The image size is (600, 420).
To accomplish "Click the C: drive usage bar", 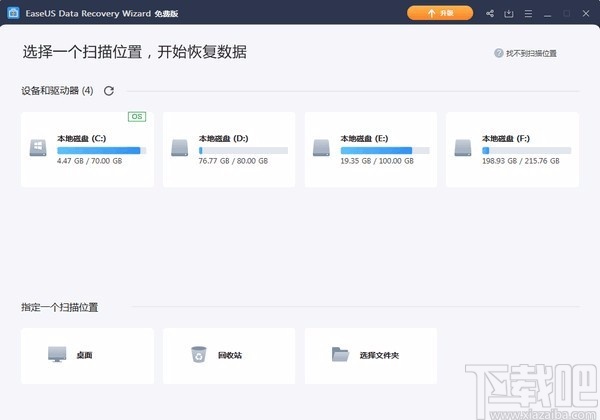I will (x=101, y=151).
